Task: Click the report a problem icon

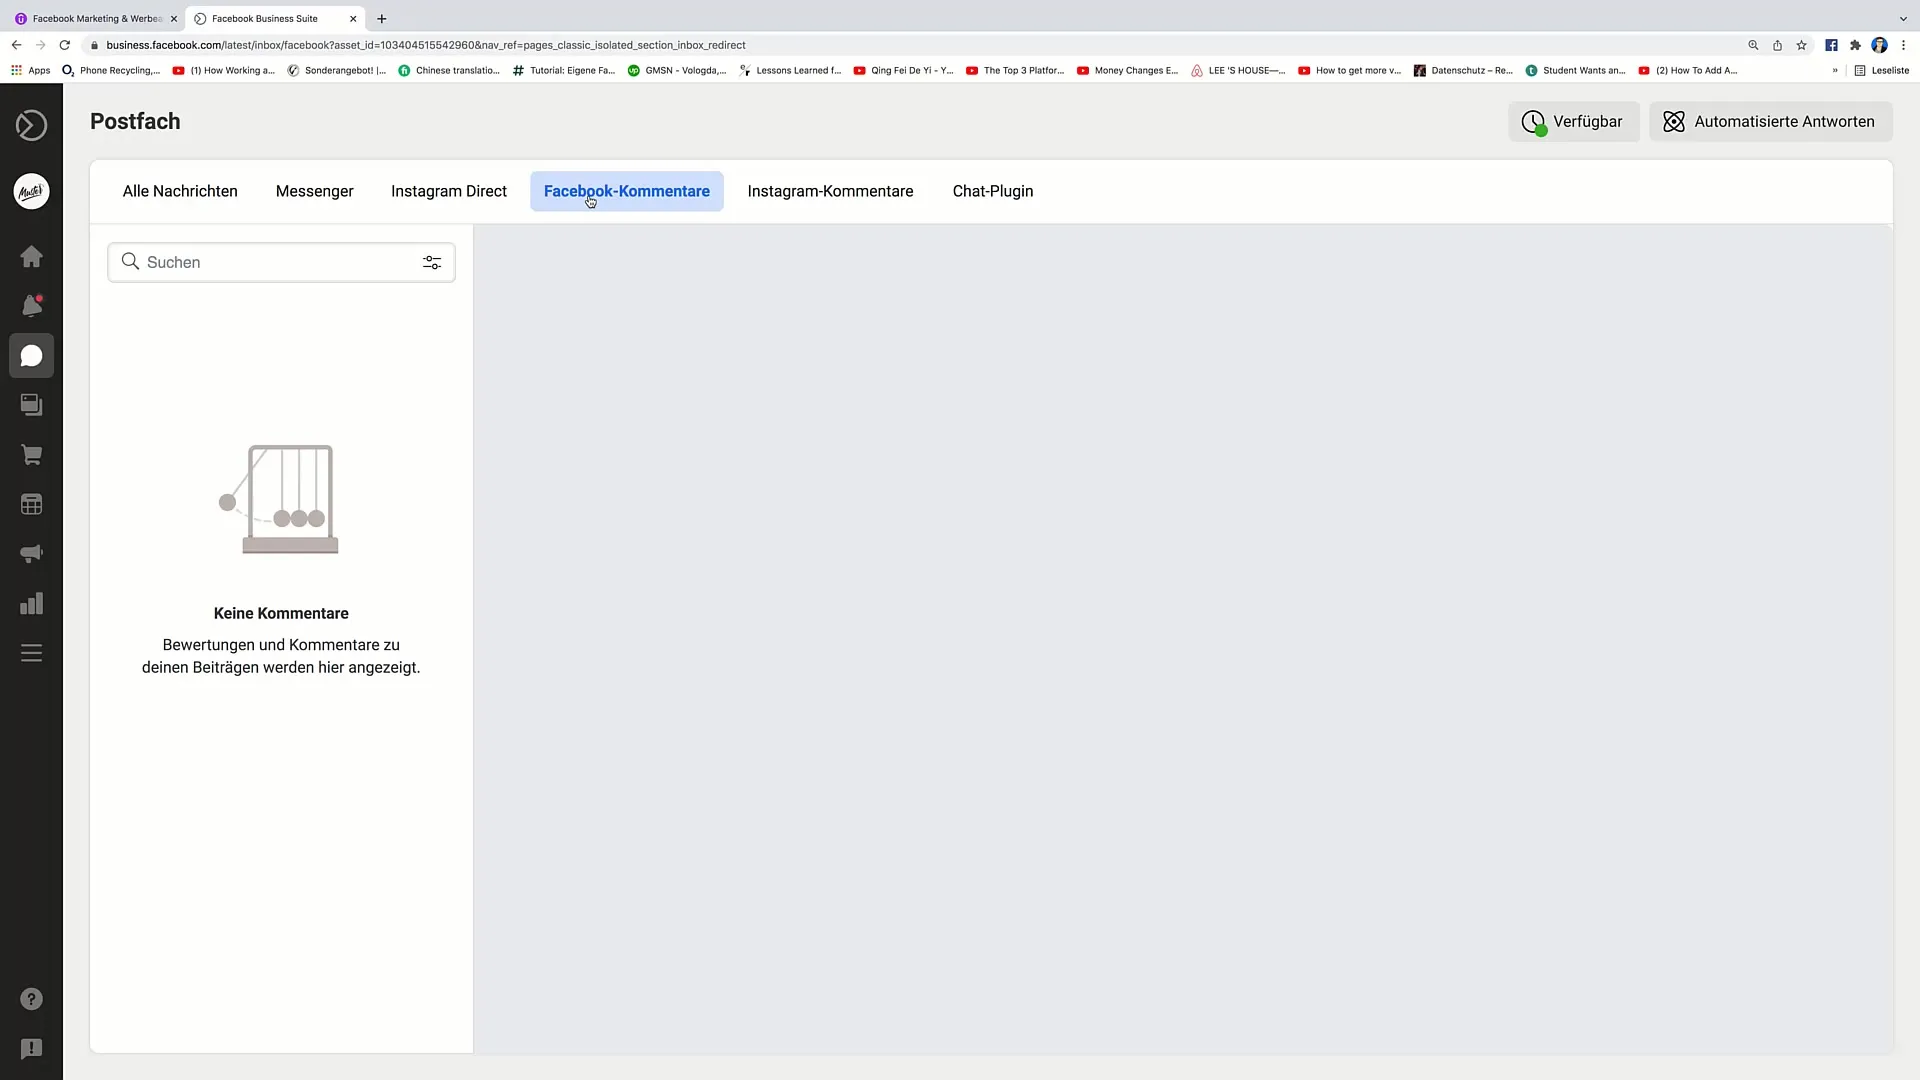Action: pyautogui.click(x=31, y=1048)
